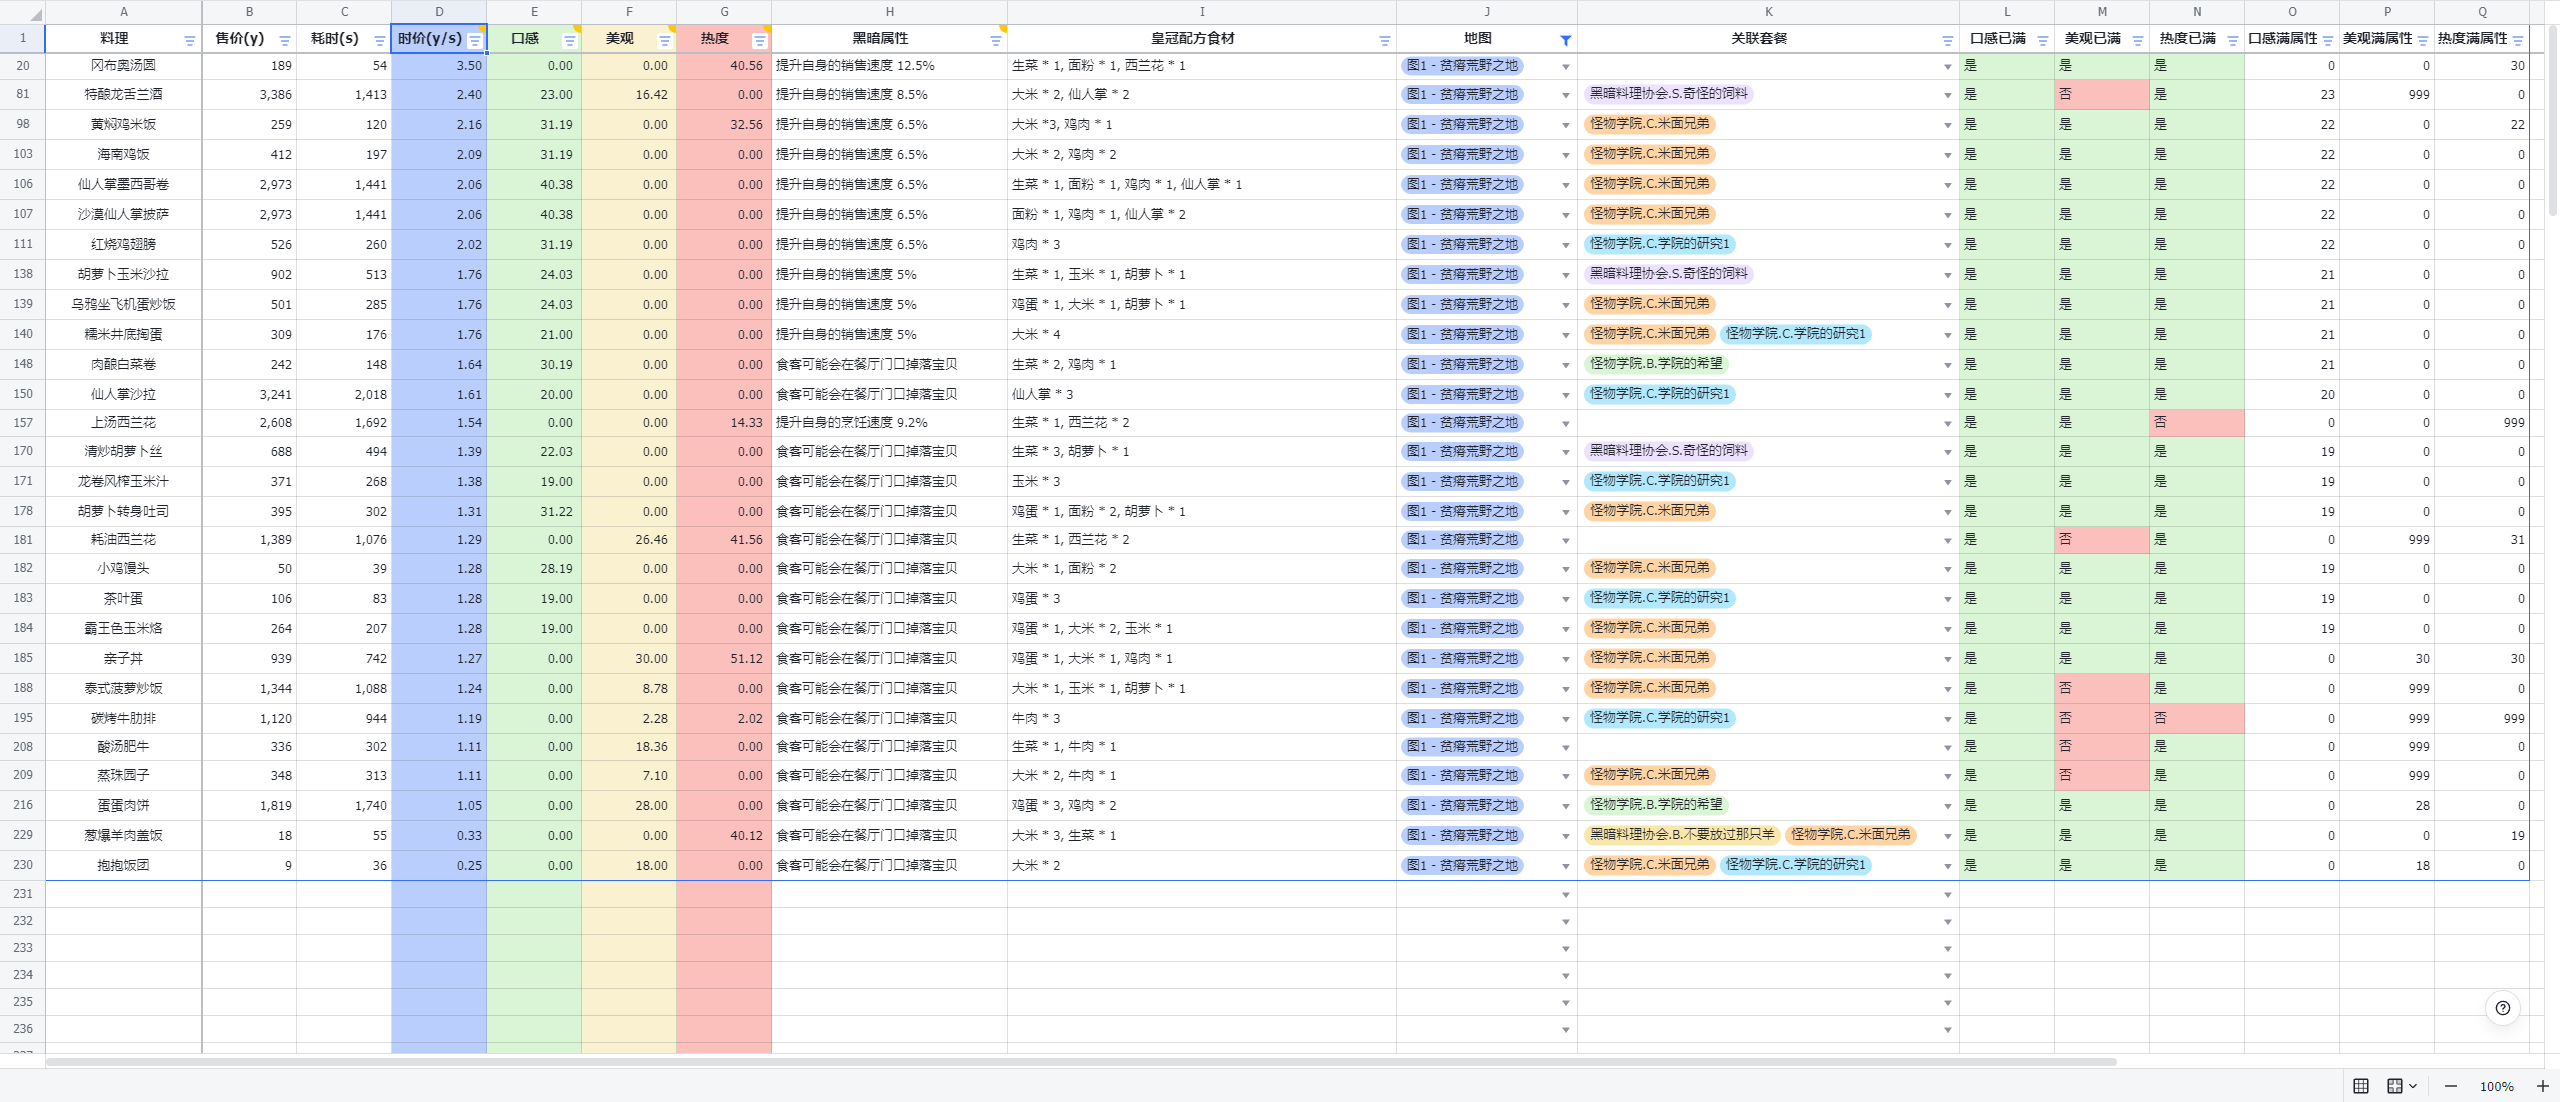Open filter for 美观满属性 column
This screenshot has height=1102, width=2560.
pyautogui.click(x=2422, y=41)
